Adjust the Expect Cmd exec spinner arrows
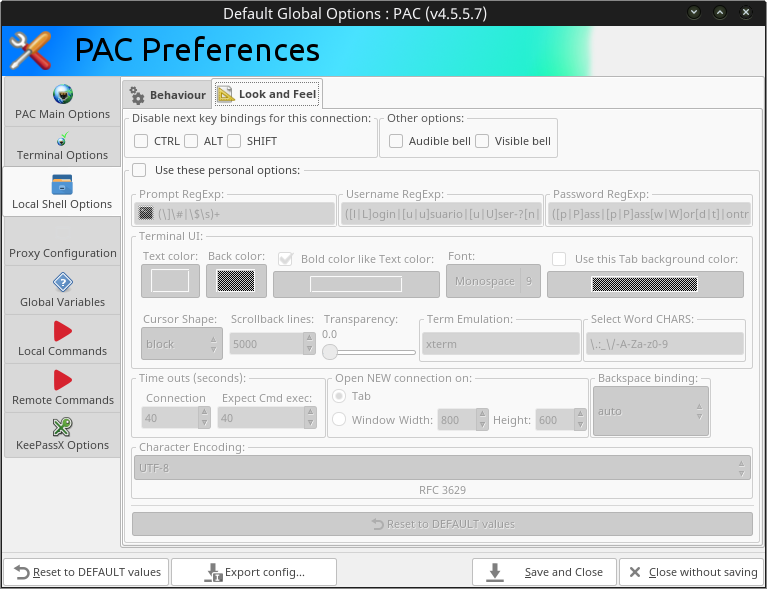Viewport: 767px width, 589px height. tap(310, 418)
